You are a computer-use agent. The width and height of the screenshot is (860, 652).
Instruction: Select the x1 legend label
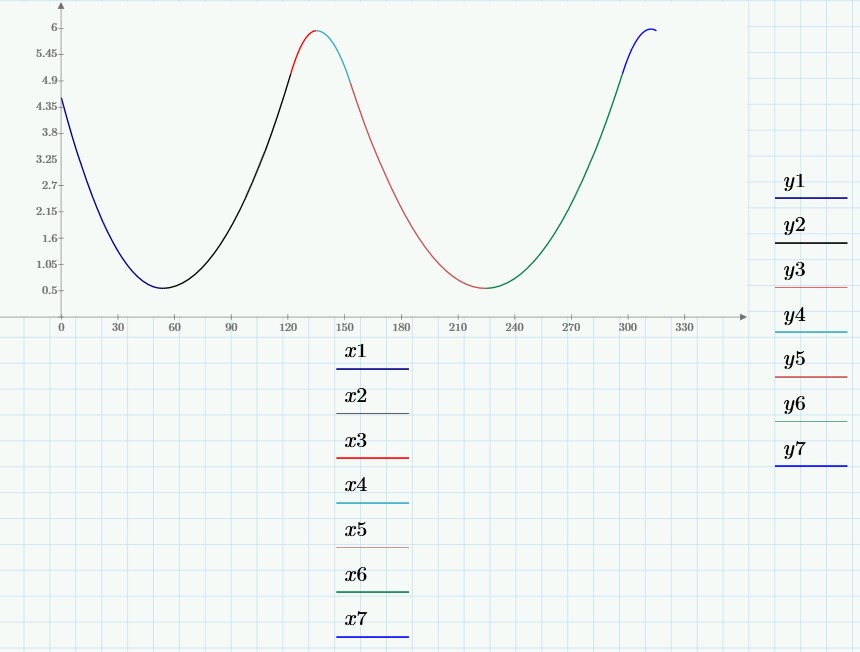pos(356,350)
